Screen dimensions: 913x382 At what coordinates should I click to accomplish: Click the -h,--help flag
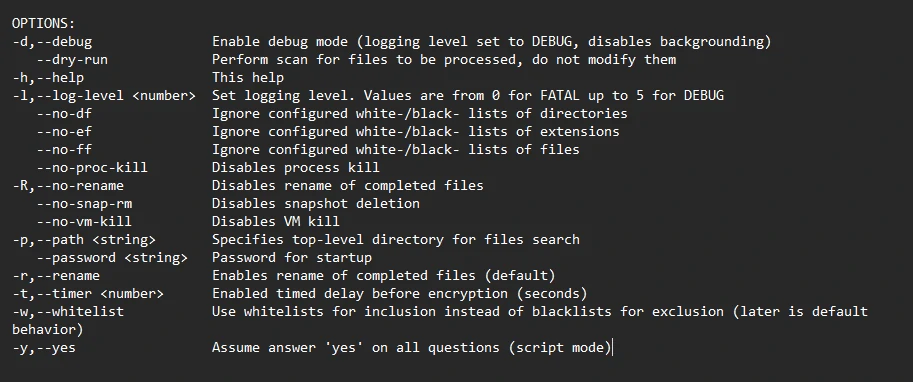(x=48, y=78)
